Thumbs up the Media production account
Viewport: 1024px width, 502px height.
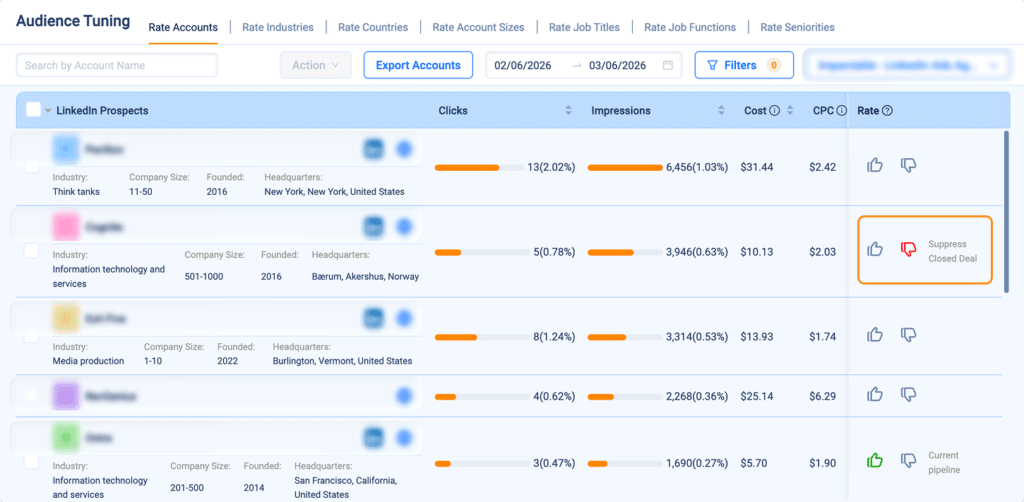click(x=874, y=335)
